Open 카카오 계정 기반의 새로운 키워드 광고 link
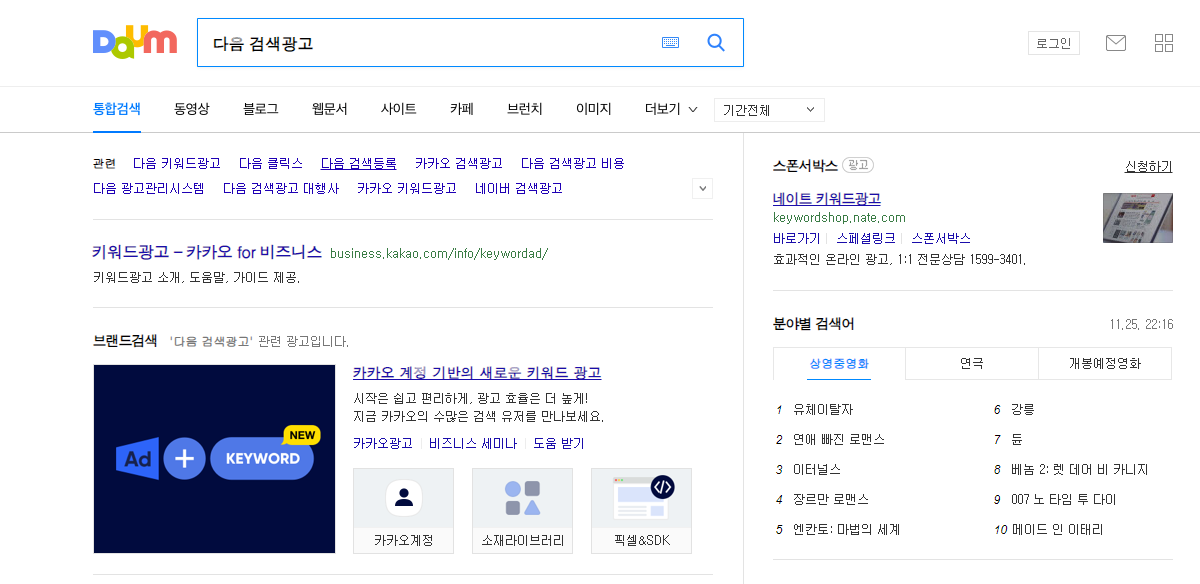 477,373
